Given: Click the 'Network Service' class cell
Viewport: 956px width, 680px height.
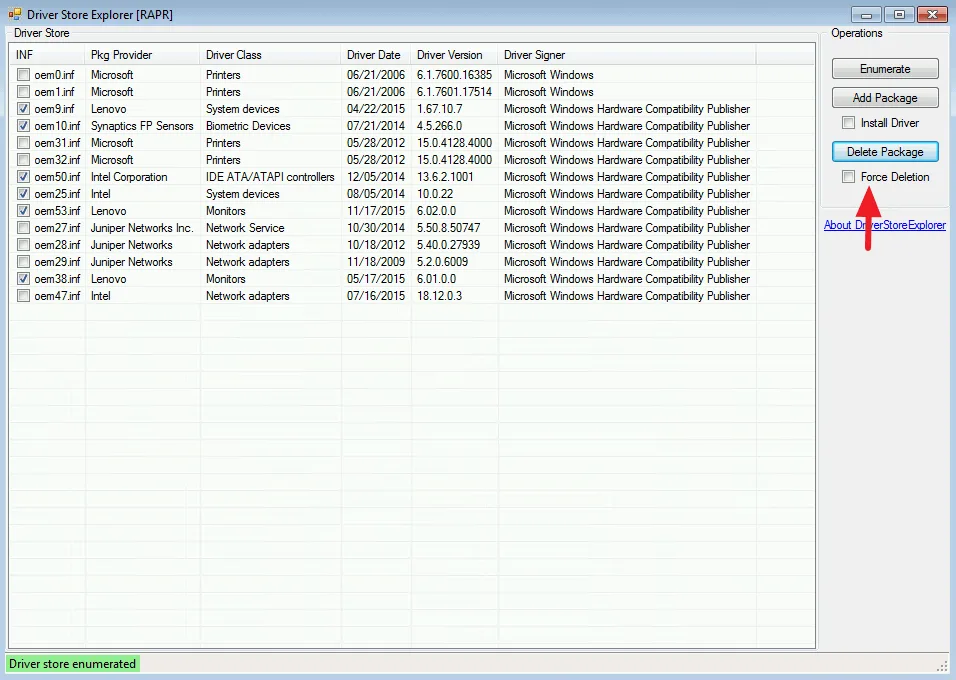Looking at the screenshot, I should (x=245, y=227).
